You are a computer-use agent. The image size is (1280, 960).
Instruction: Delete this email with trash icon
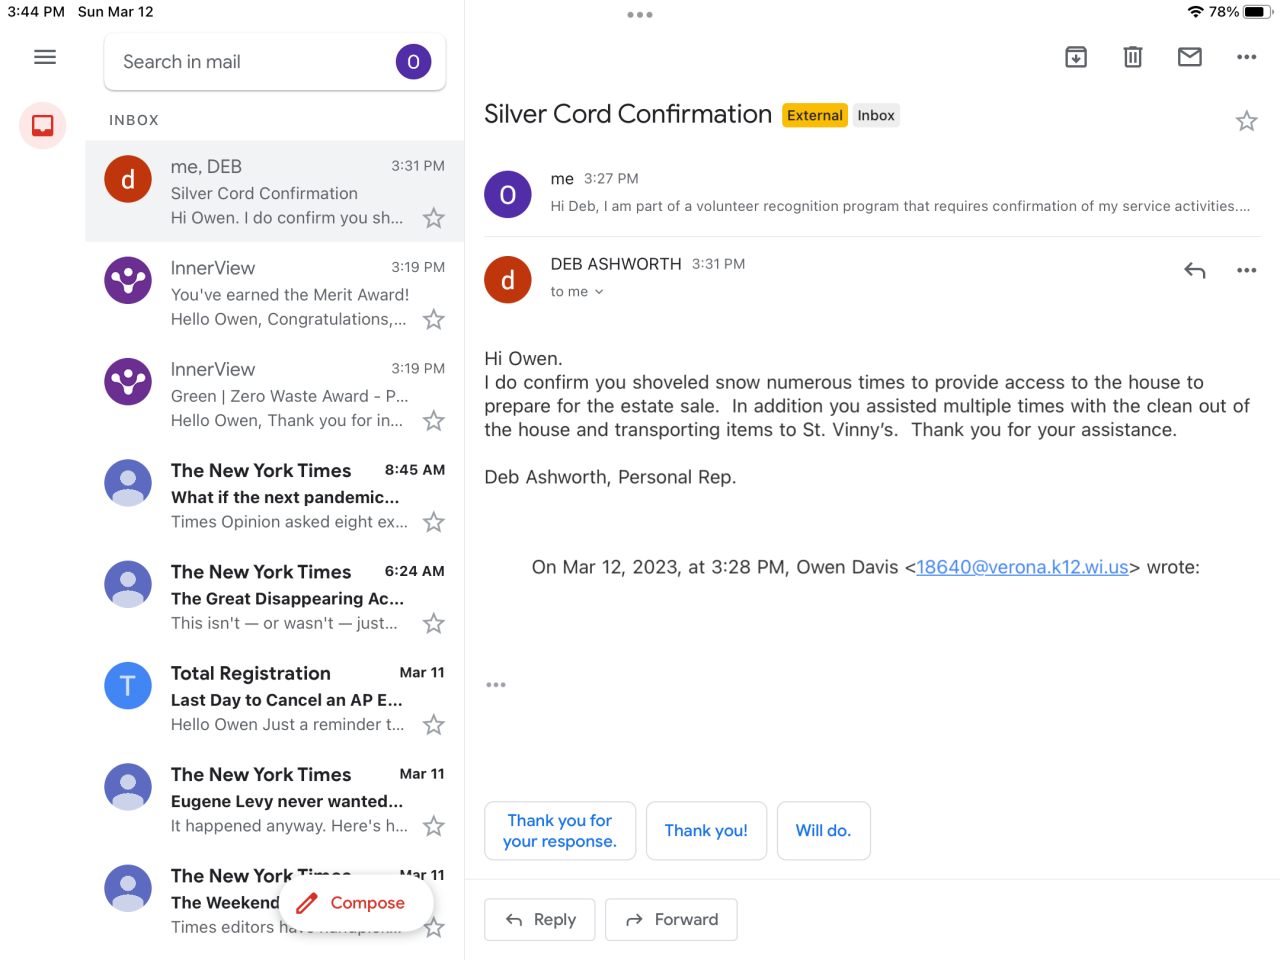point(1133,57)
